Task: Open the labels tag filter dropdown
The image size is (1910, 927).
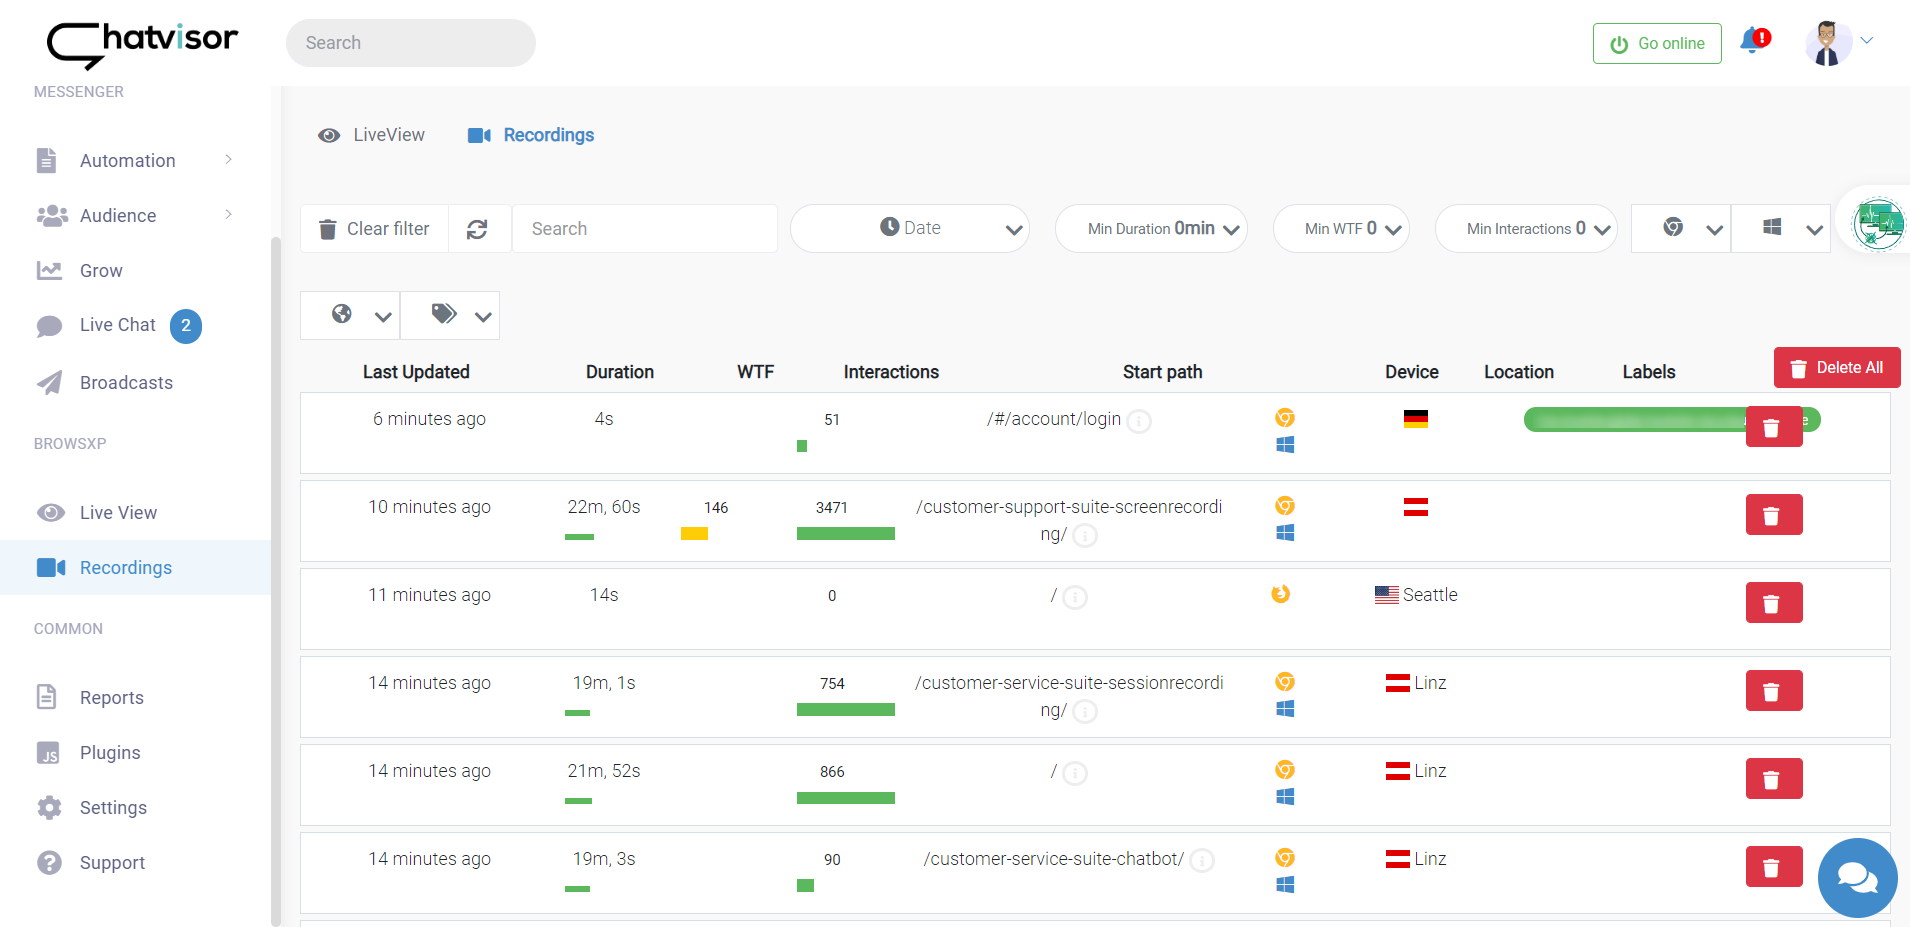Action: point(450,316)
